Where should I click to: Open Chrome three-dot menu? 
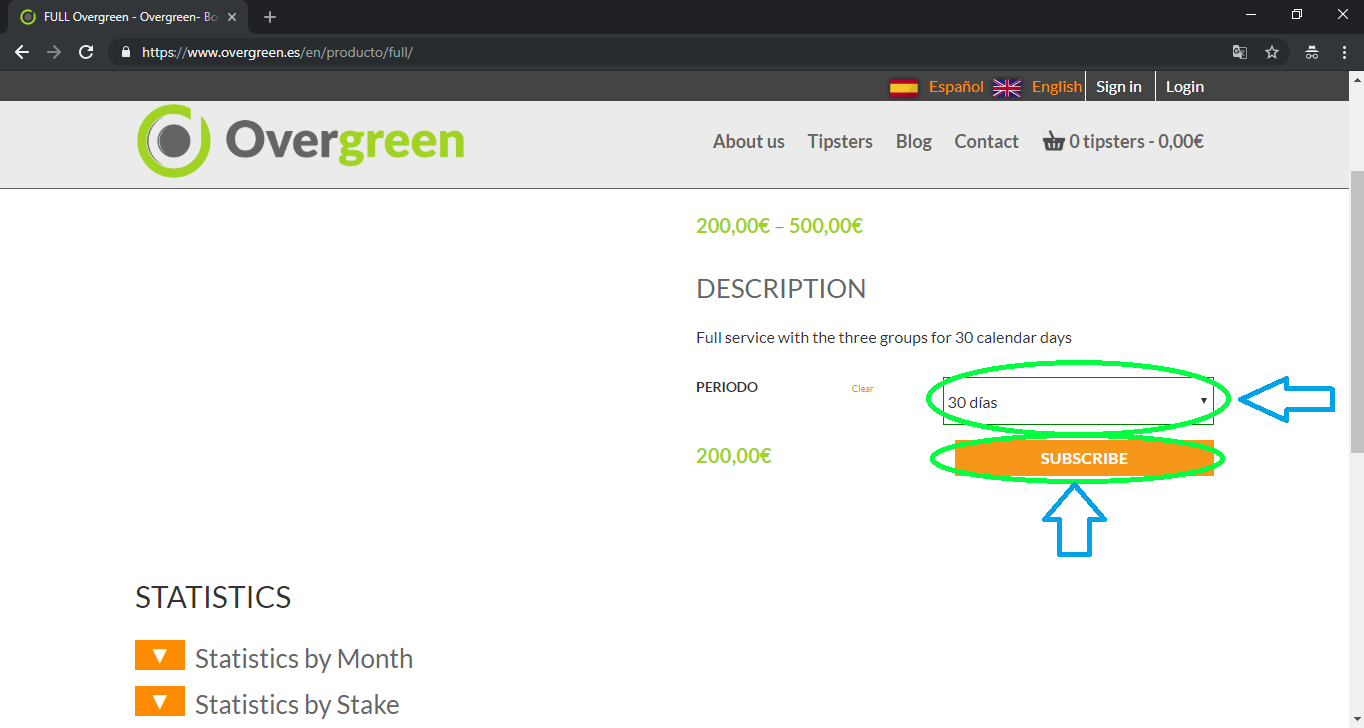[1344, 52]
